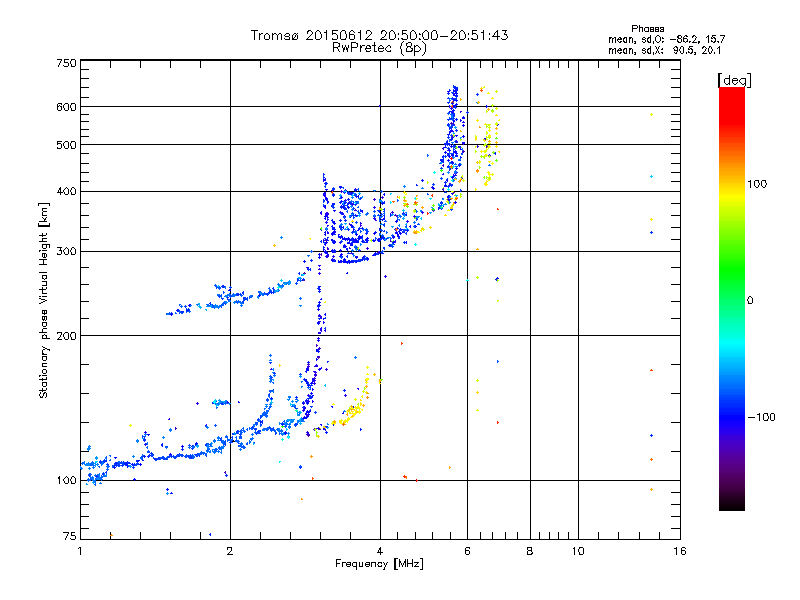The width and height of the screenshot is (800, 600).
Task: Click the 'Frequency [MHz]' axis title
Action: [379, 564]
